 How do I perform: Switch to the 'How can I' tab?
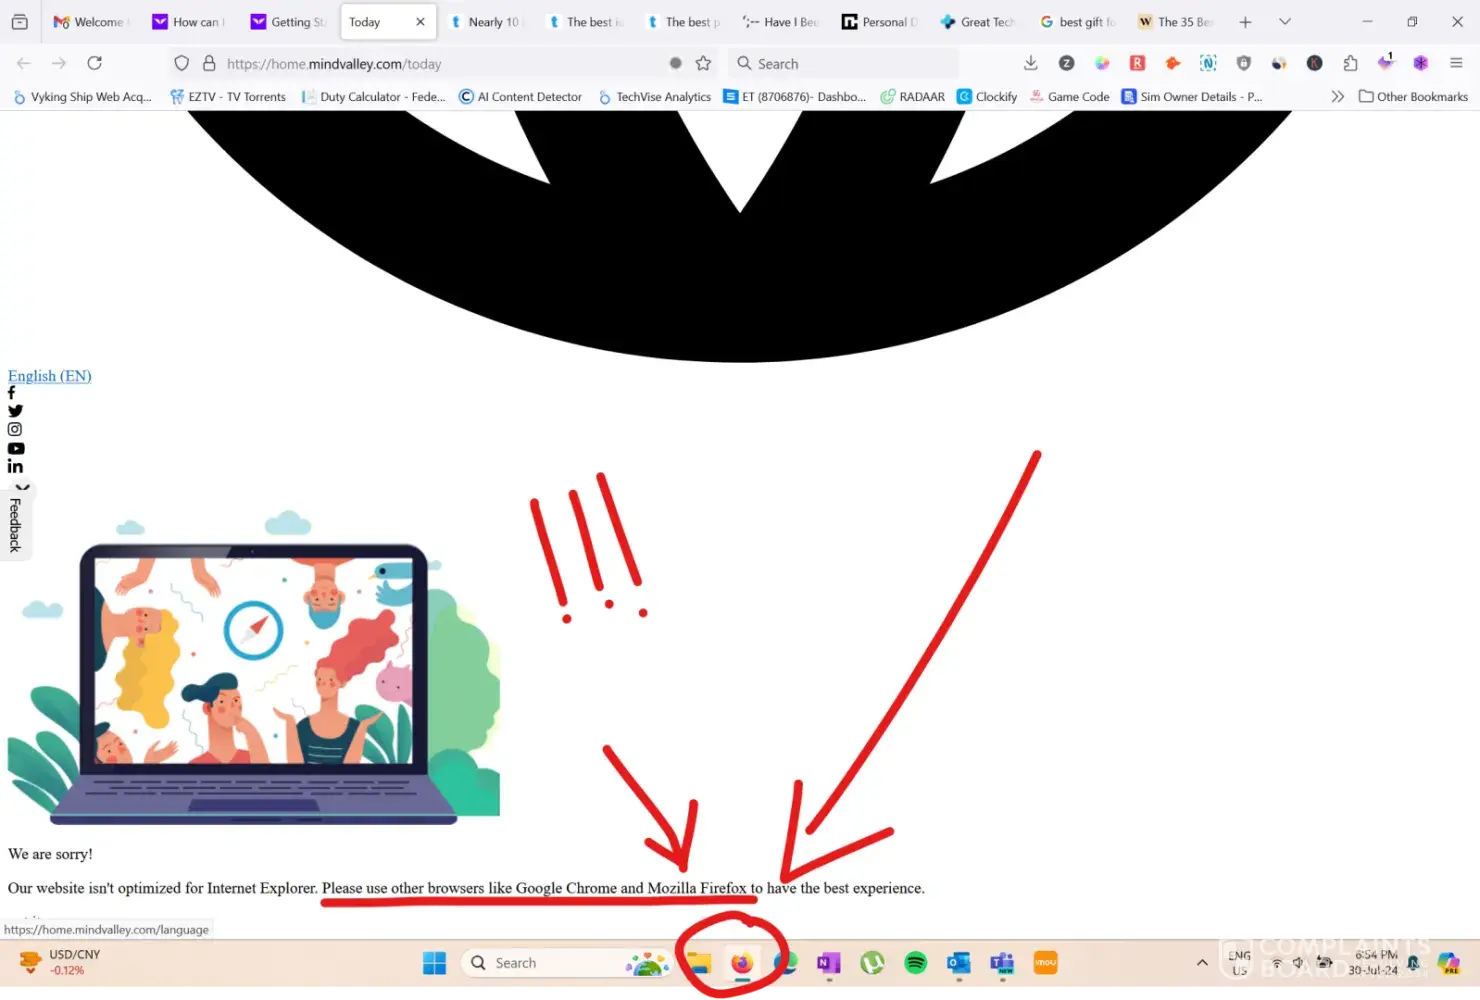pyautogui.click(x=189, y=22)
